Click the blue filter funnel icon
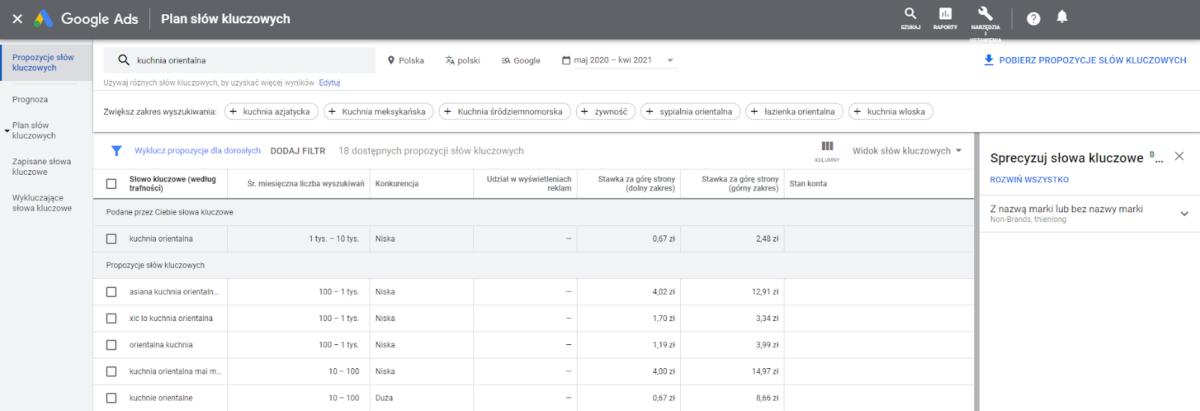 [116, 151]
